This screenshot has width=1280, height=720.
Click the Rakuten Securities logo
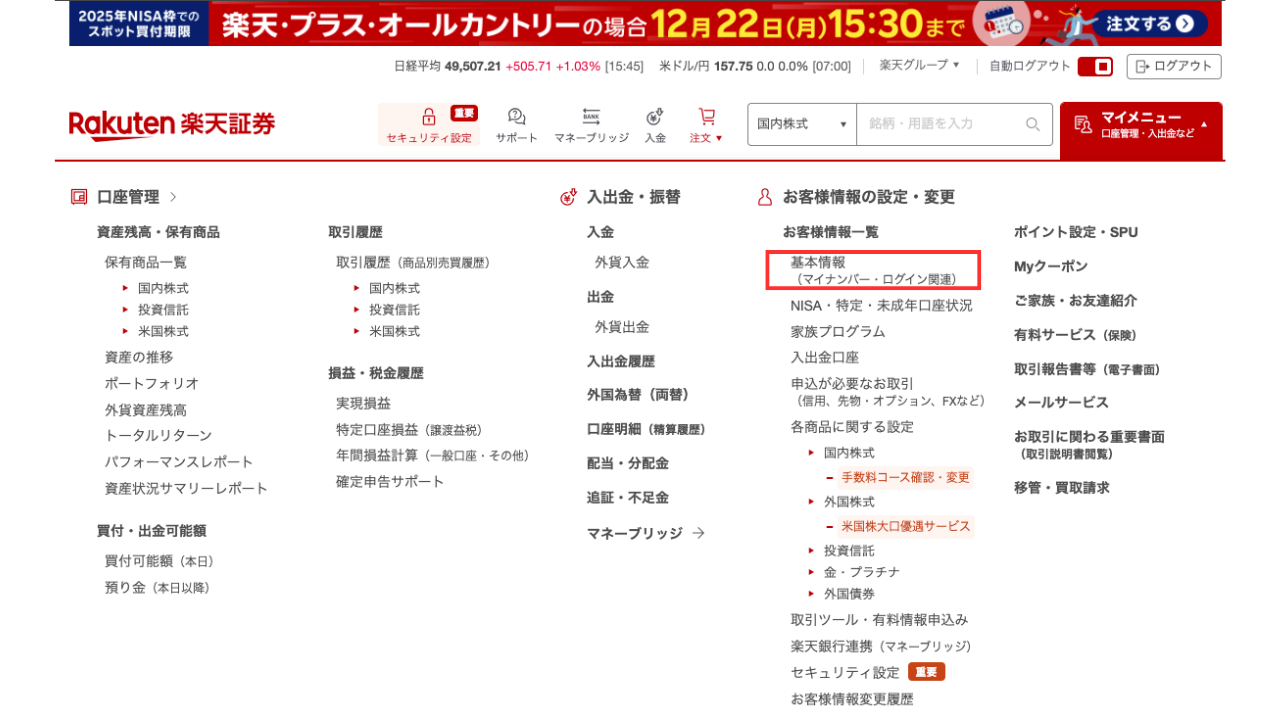click(x=172, y=125)
